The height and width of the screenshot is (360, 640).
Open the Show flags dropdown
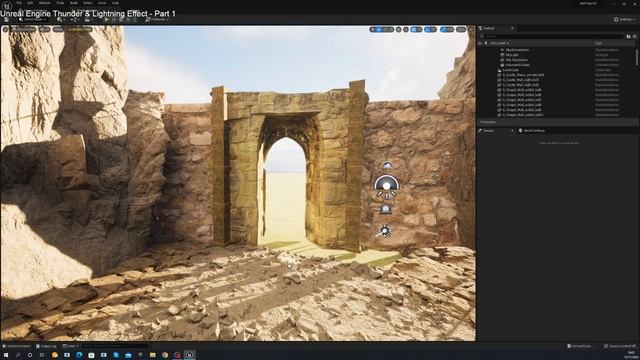(58, 29)
